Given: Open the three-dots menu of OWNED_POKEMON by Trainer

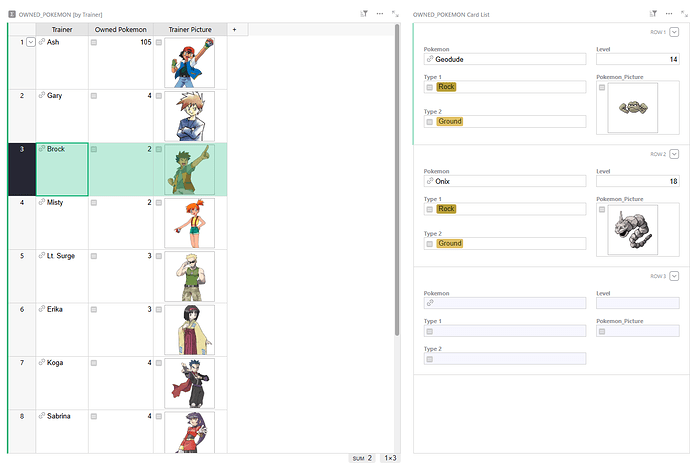Looking at the screenshot, I should 379,14.
